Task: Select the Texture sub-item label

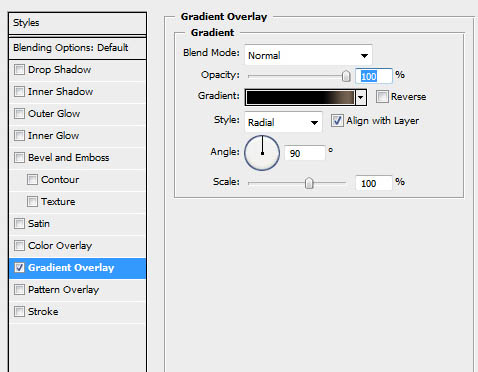Action: pyautogui.click(x=58, y=202)
